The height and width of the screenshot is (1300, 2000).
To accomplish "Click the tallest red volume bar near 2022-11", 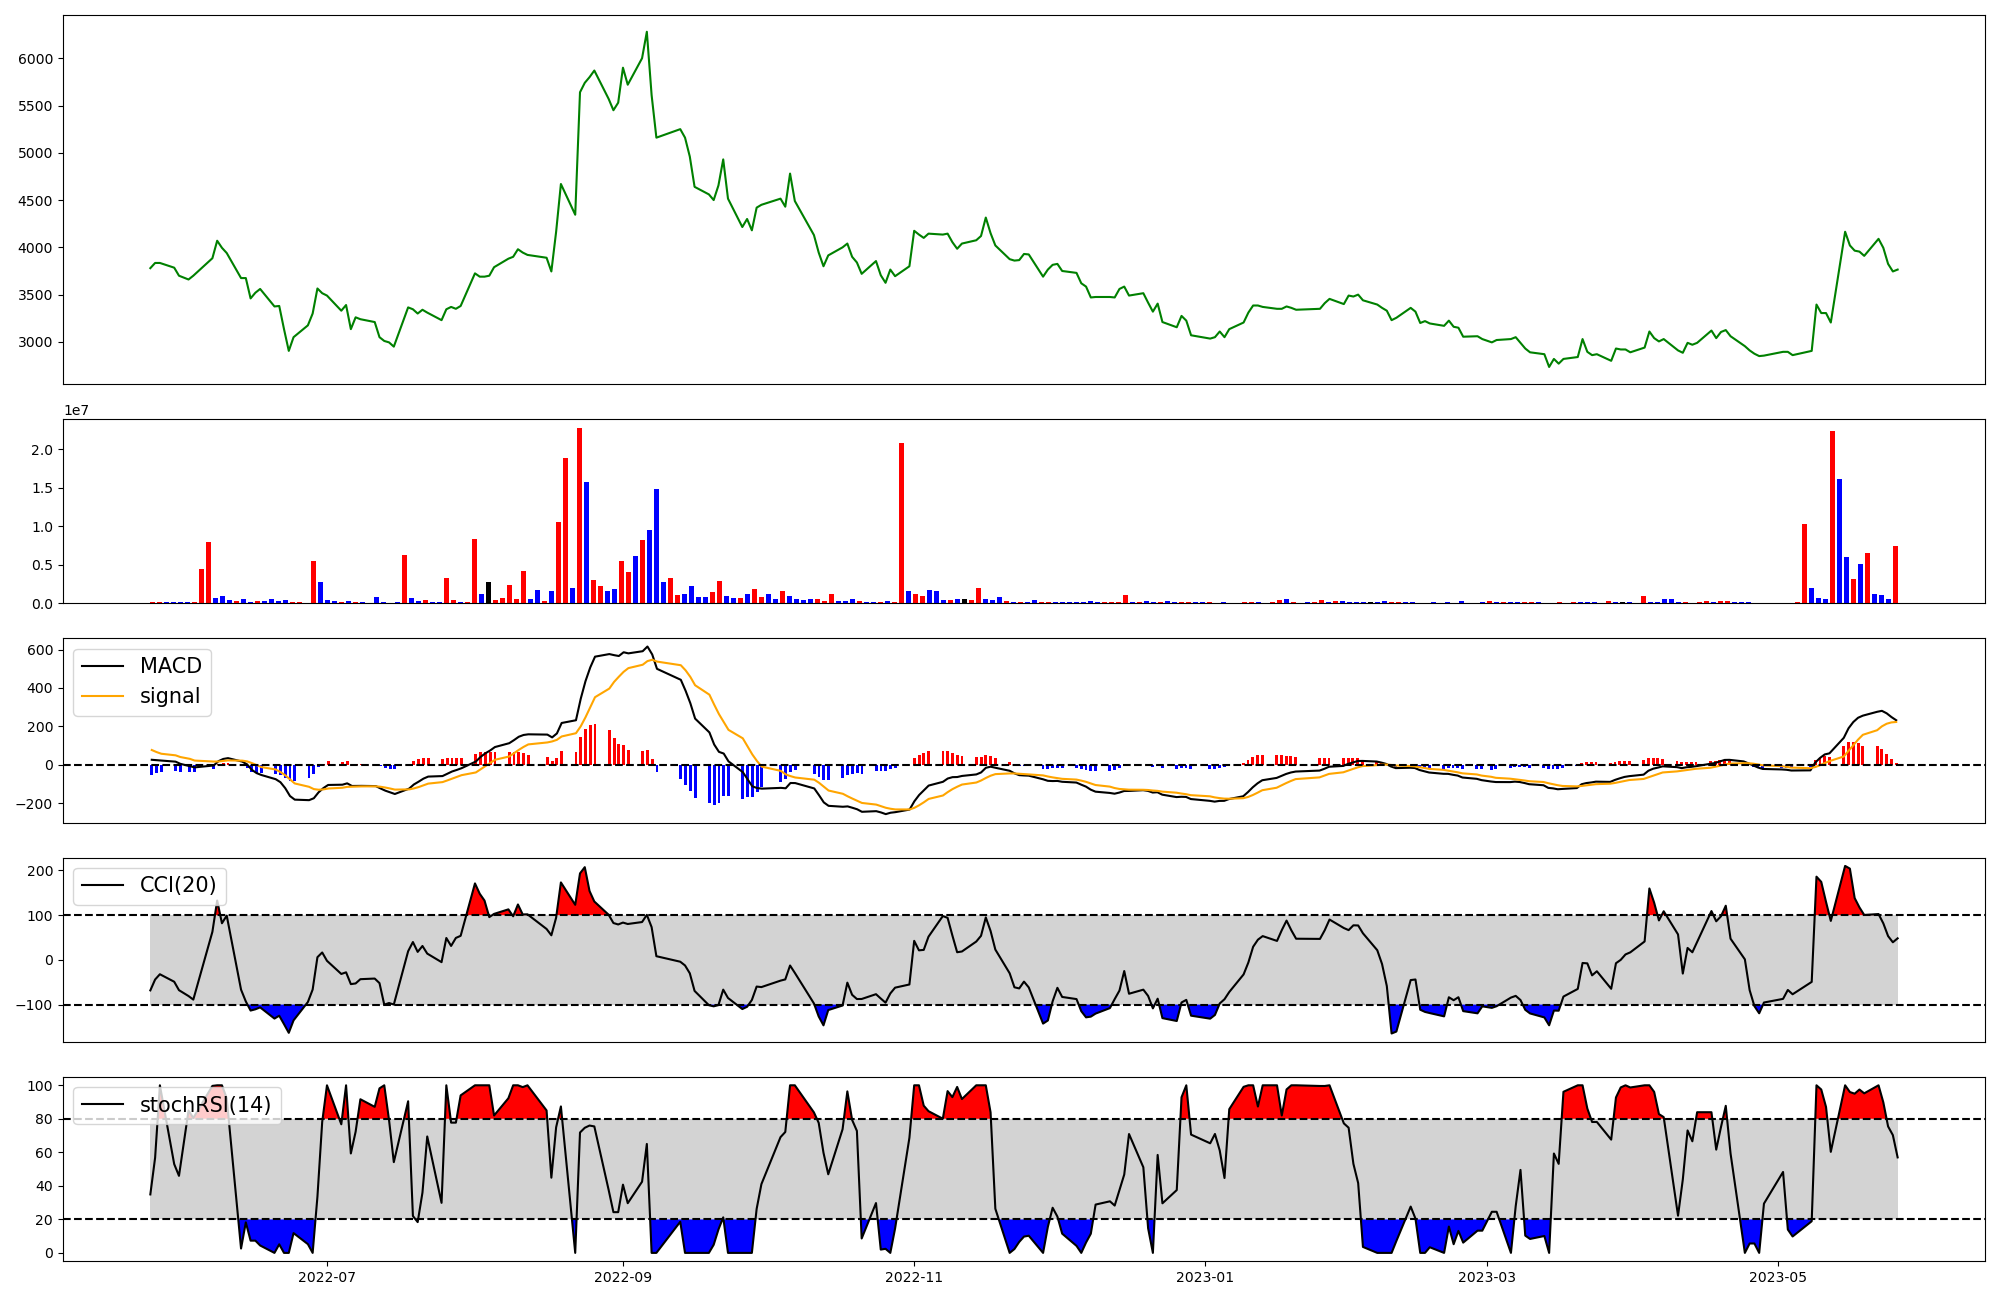I will [x=901, y=523].
